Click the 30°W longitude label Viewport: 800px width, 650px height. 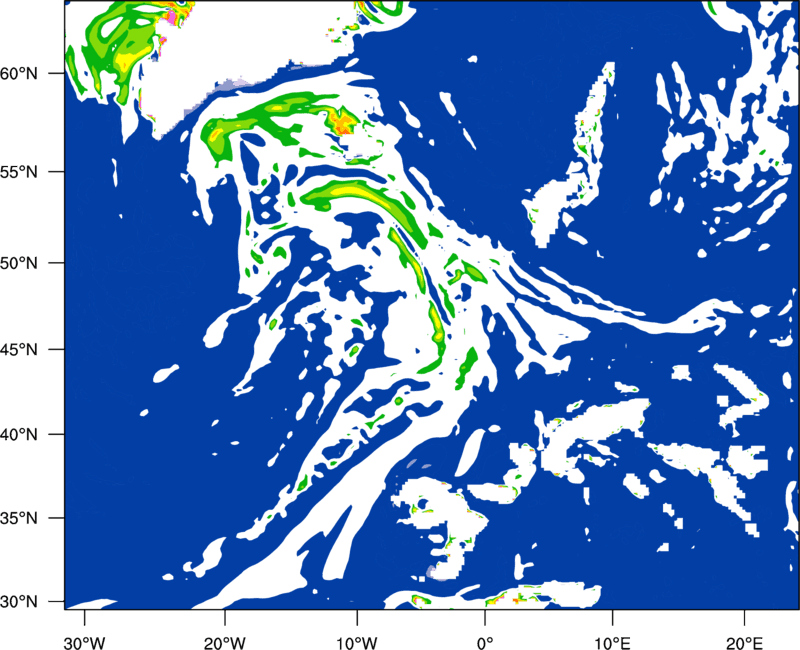[85, 642]
